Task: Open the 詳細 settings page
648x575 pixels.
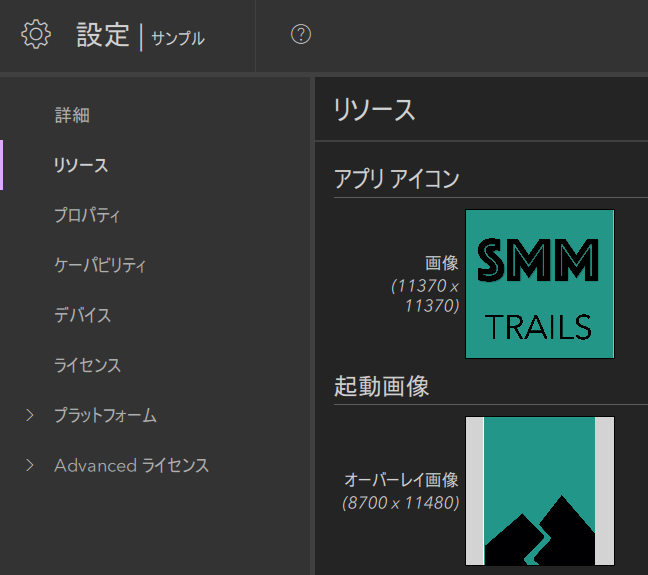Action: [x=72, y=115]
